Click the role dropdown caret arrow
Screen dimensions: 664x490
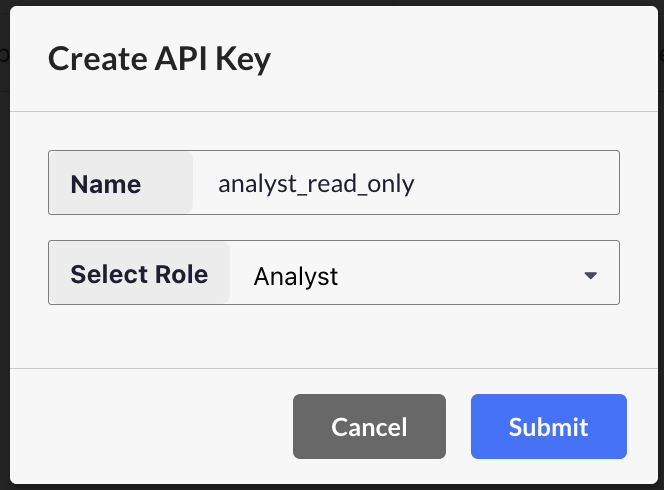point(590,275)
